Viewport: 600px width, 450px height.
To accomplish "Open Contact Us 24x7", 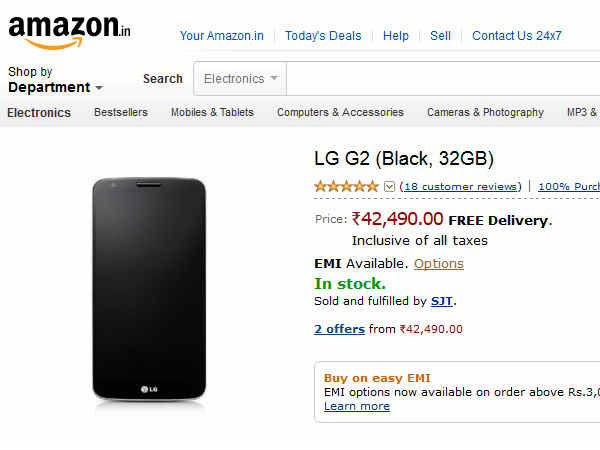I will pyautogui.click(x=517, y=36).
